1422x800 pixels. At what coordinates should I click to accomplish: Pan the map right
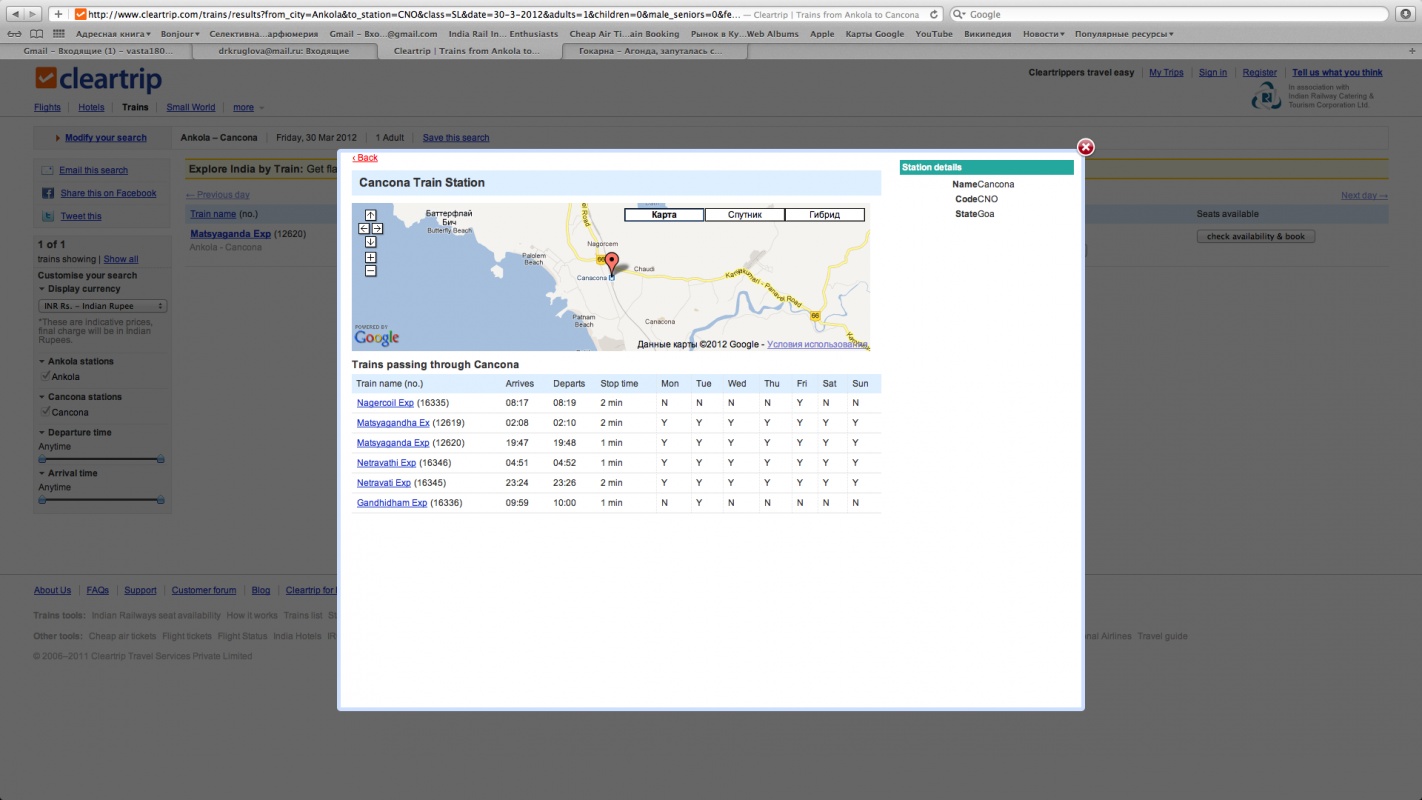(377, 229)
